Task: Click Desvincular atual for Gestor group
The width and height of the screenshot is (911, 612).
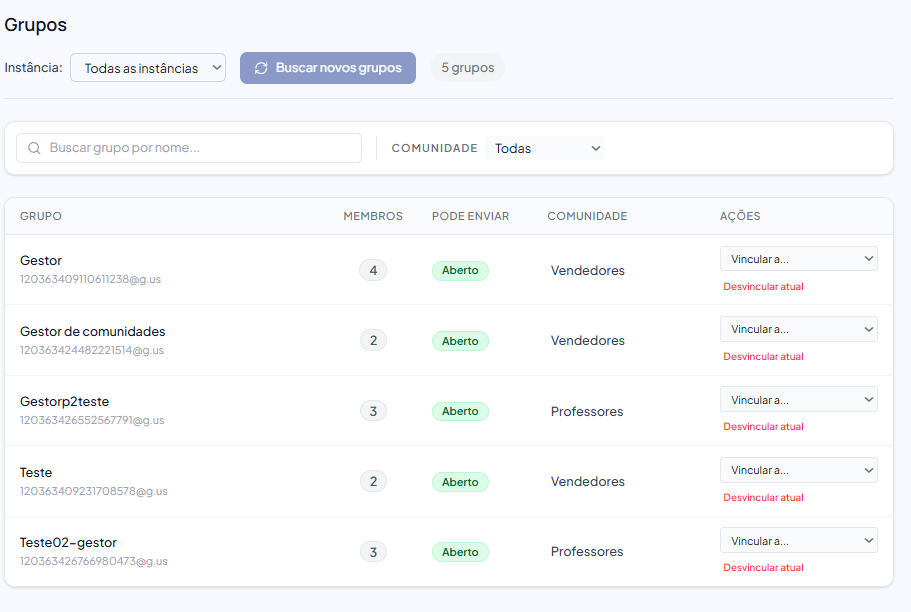Action: click(763, 287)
